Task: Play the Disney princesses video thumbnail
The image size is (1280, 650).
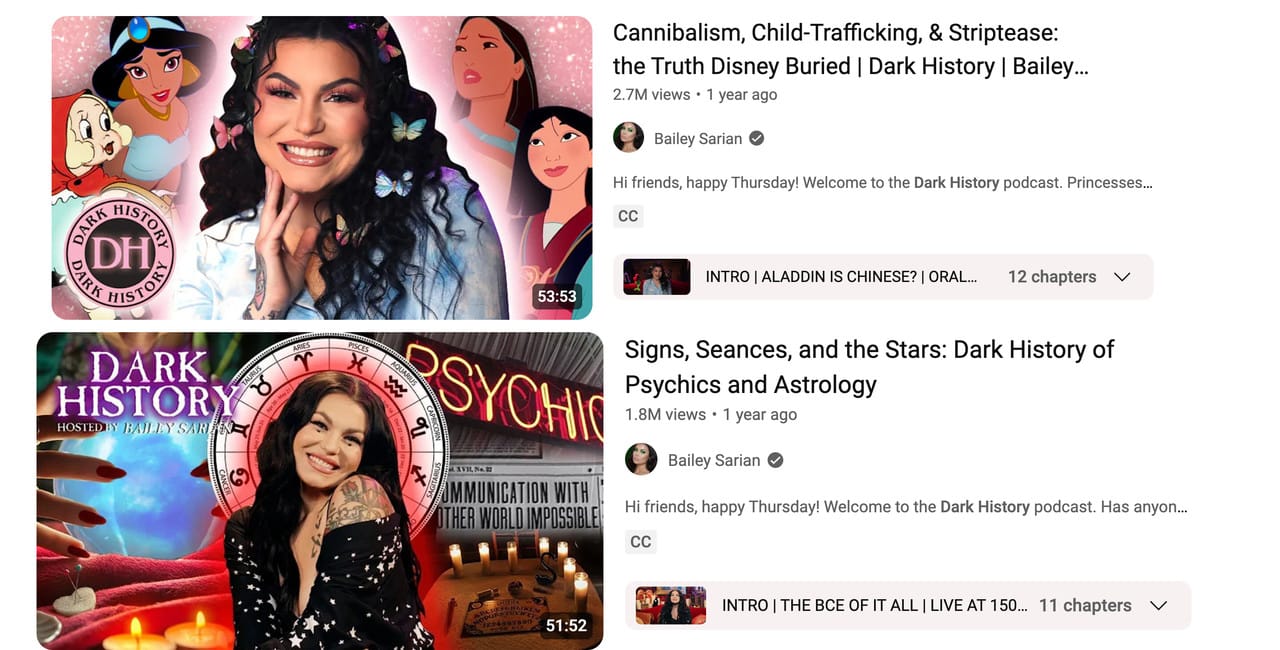Action: coord(322,168)
